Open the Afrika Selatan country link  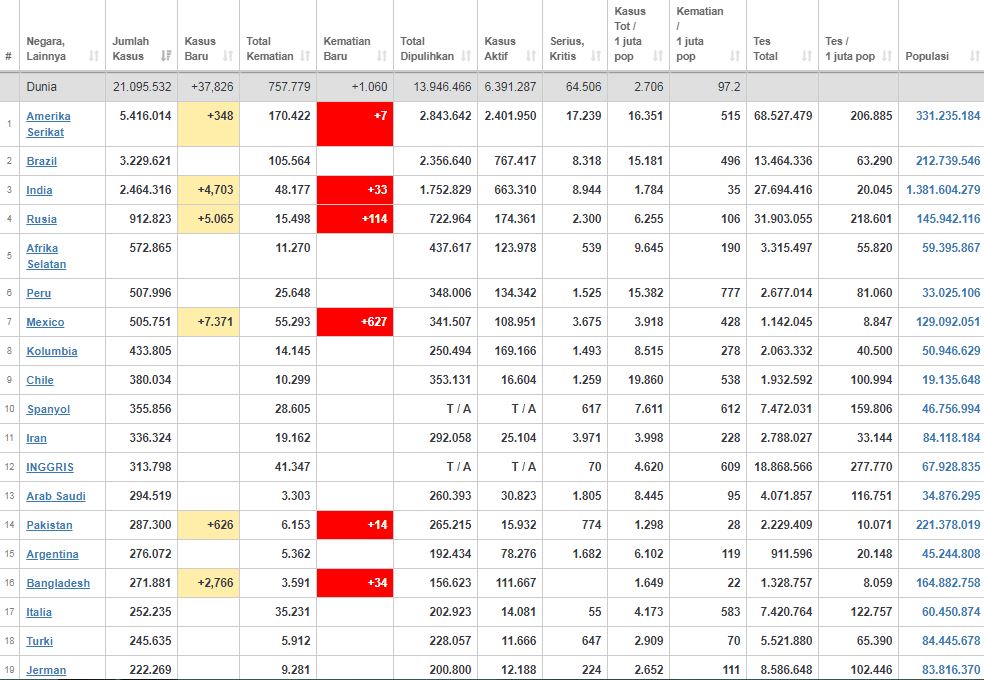[46, 256]
